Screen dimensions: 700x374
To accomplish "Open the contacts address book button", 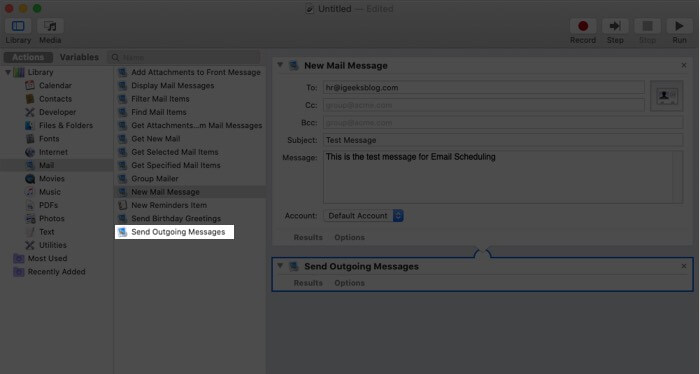I will click(667, 96).
